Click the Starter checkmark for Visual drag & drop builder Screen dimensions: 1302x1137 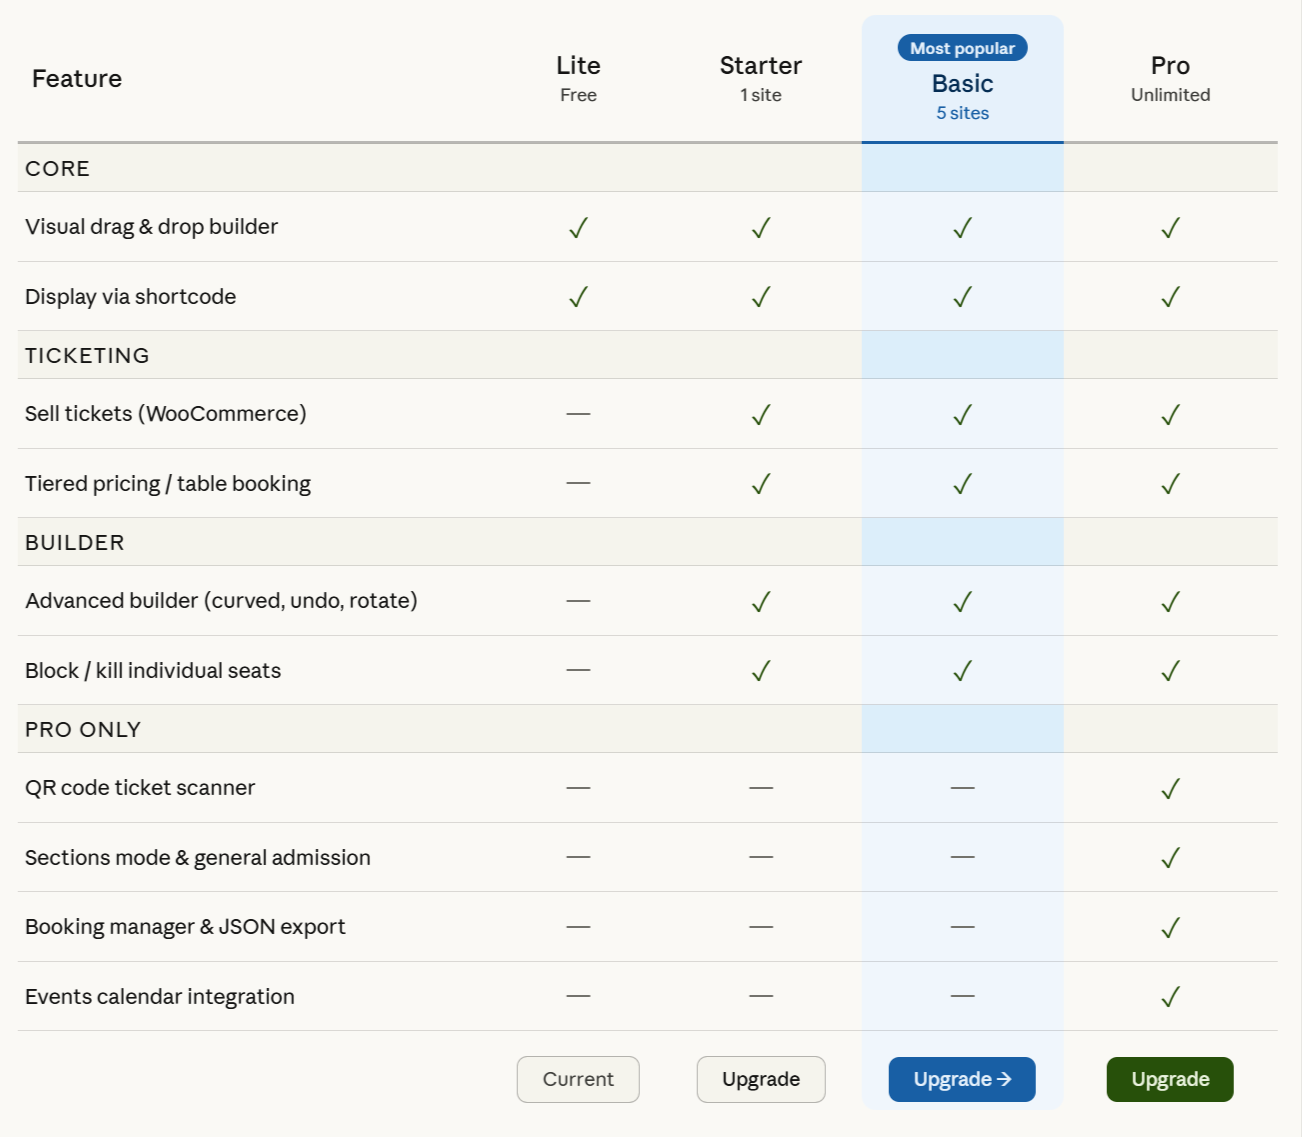761,228
